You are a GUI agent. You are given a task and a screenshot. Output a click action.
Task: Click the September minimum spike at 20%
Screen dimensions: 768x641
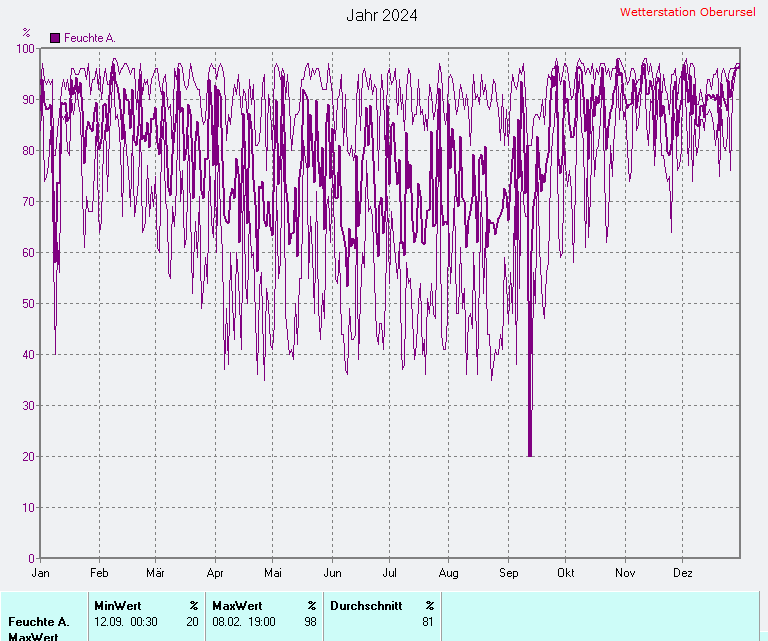(530, 453)
